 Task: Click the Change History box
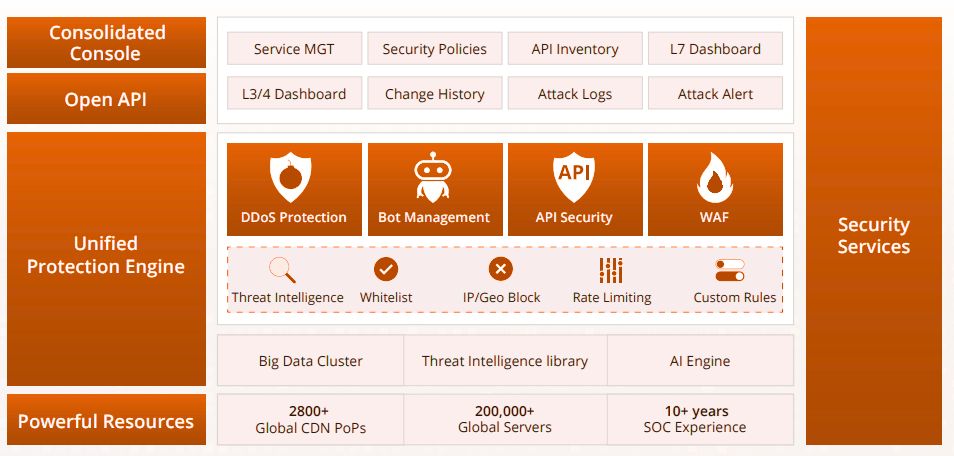[x=434, y=94]
